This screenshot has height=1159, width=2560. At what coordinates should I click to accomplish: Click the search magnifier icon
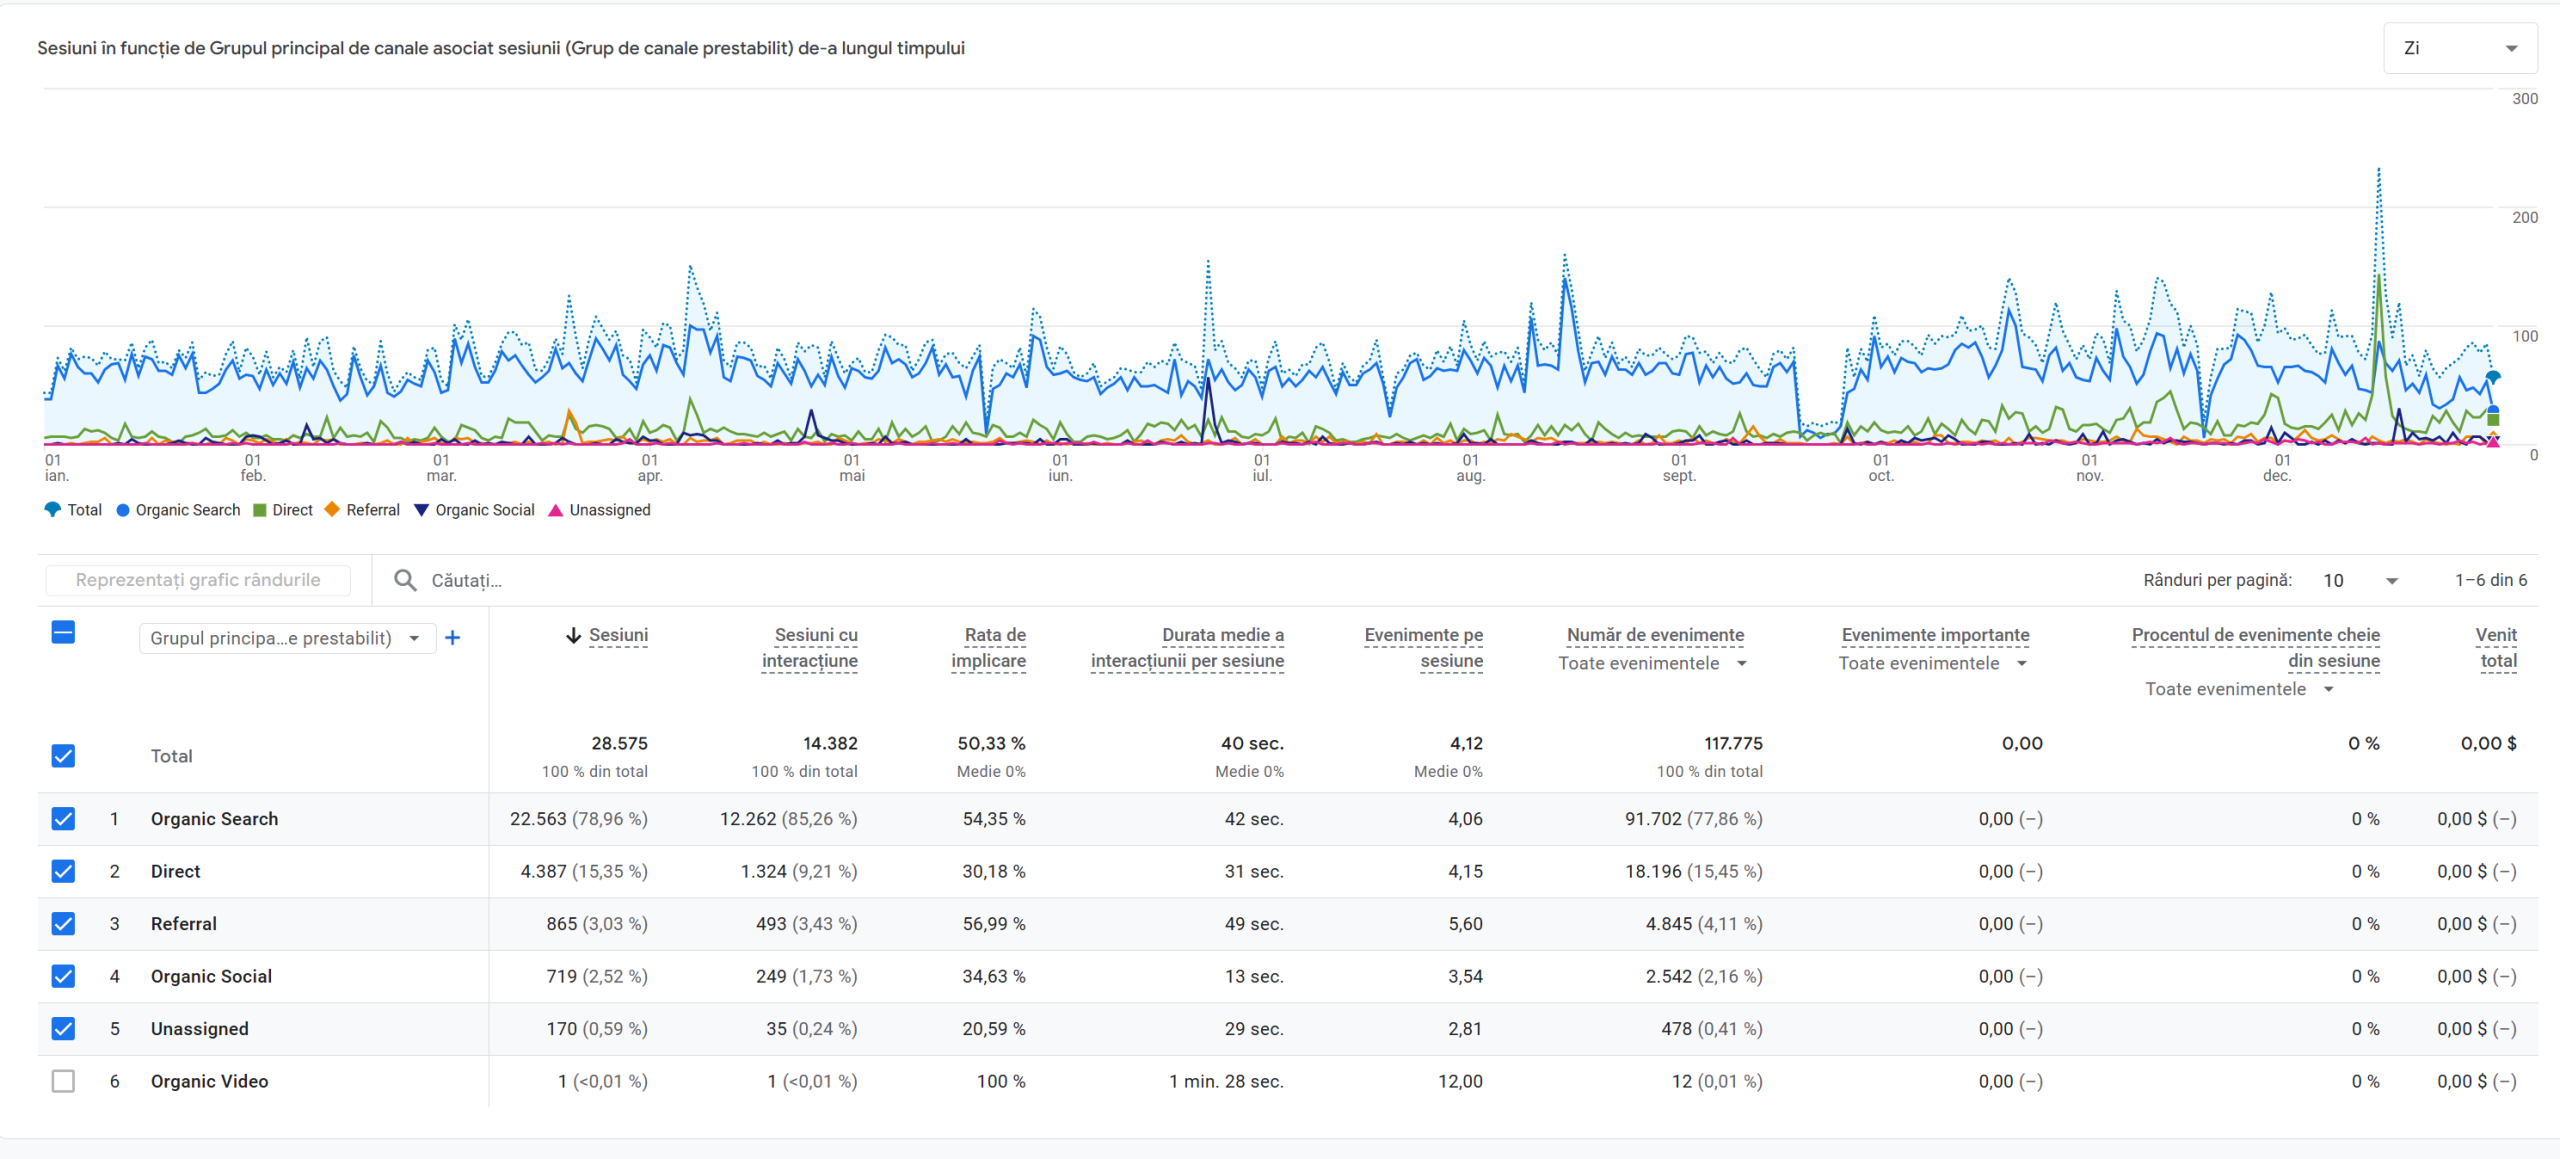[405, 580]
